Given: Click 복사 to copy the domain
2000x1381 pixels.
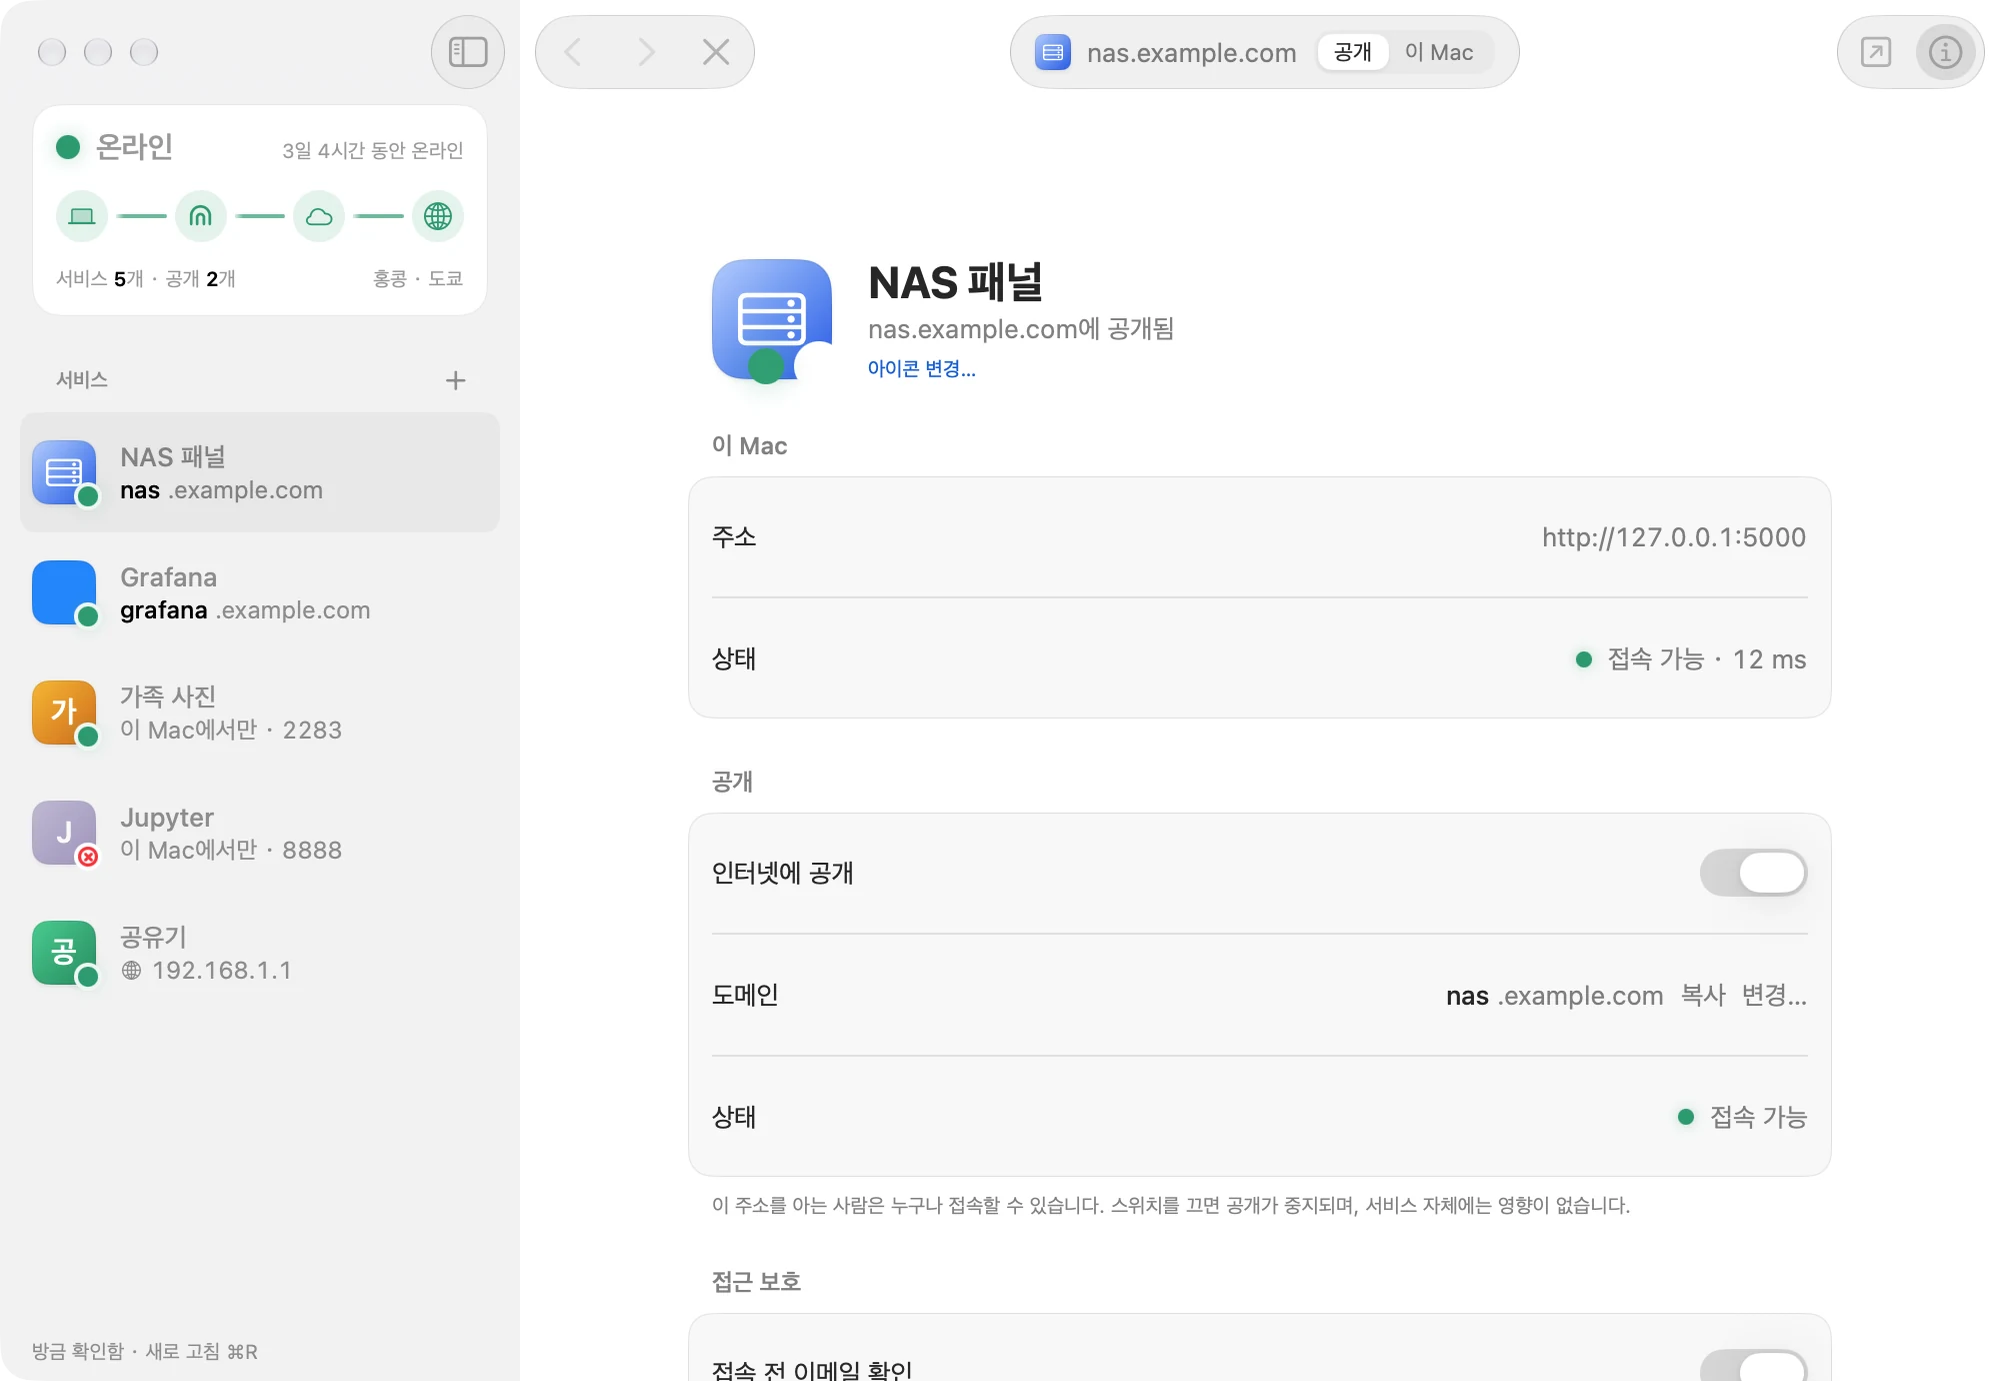Looking at the screenshot, I should click(1703, 995).
